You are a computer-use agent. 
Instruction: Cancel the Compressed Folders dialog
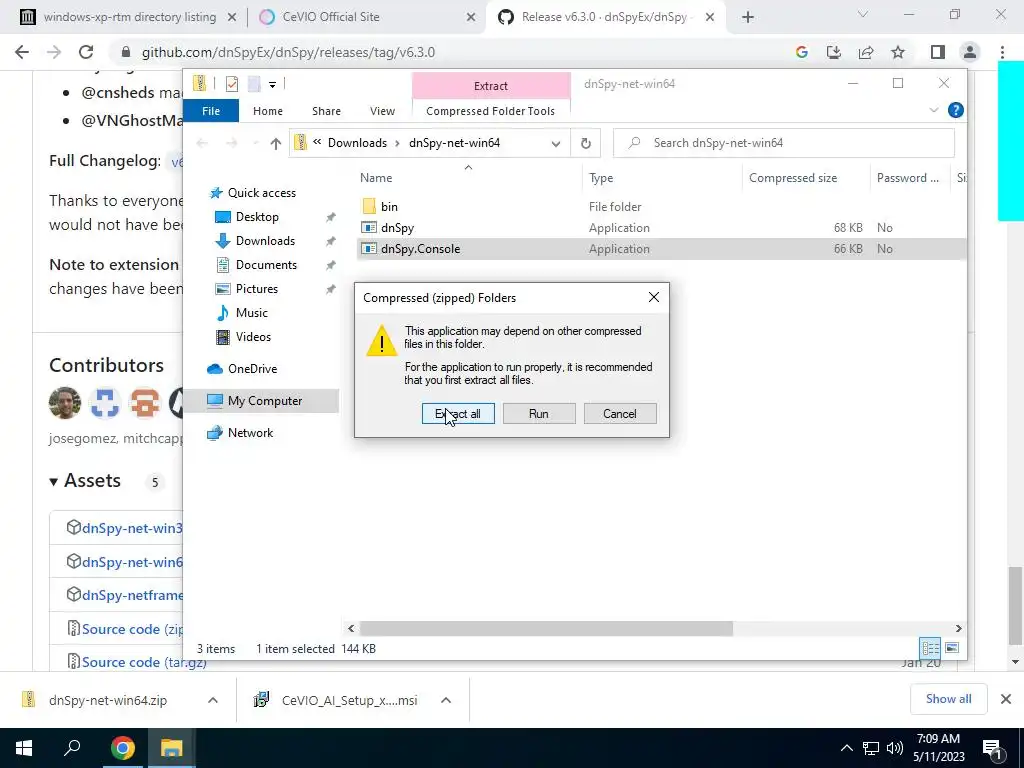620,413
